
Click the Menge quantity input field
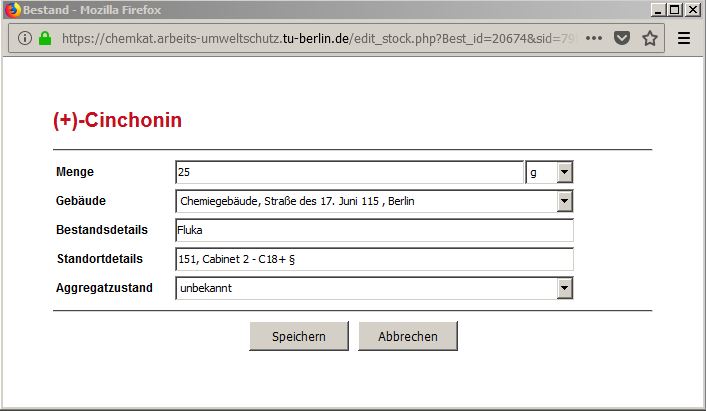tap(349, 172)
